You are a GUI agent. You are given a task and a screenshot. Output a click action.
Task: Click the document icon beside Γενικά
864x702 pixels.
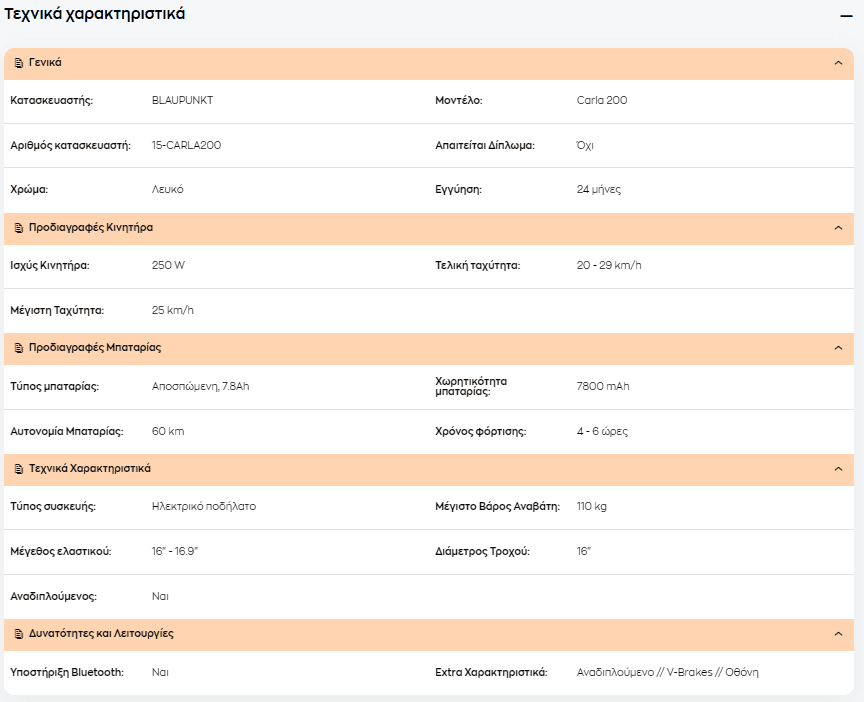point(19,63)
